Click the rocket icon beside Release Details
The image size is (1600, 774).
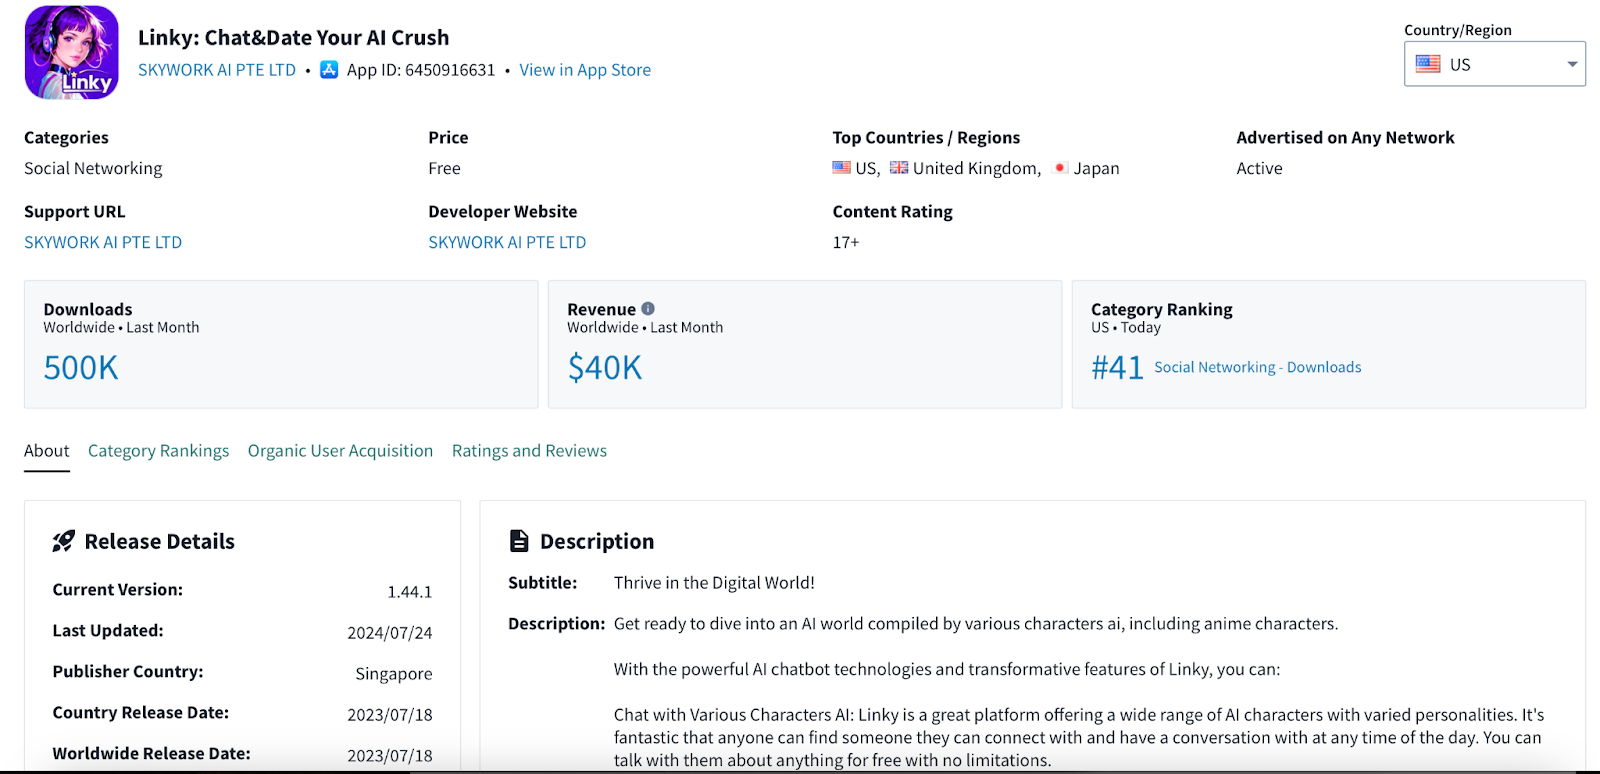click(64, 541)
